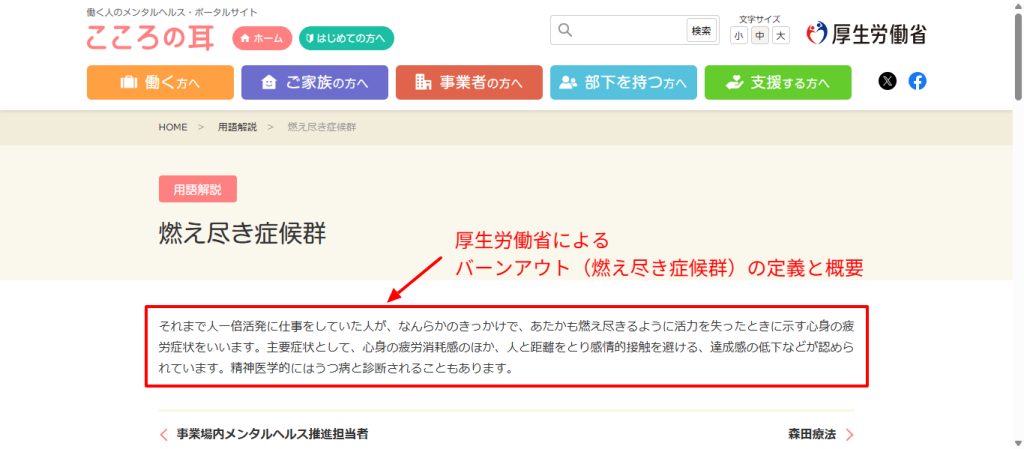This screenshot has height=449, width=1024.
Task: Set font size to 小
Action: 738,36
